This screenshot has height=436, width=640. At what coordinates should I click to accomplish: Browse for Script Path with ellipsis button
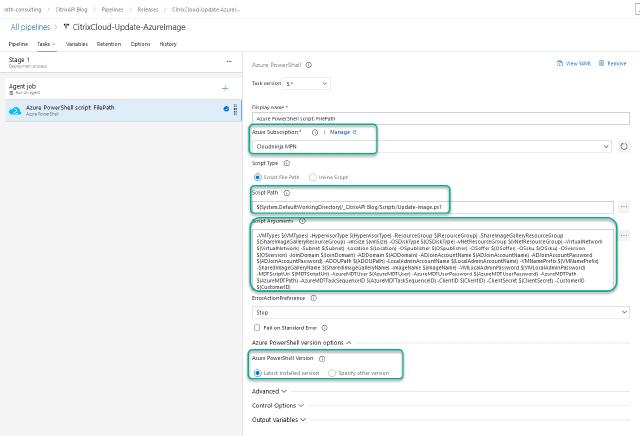point(623,206)
